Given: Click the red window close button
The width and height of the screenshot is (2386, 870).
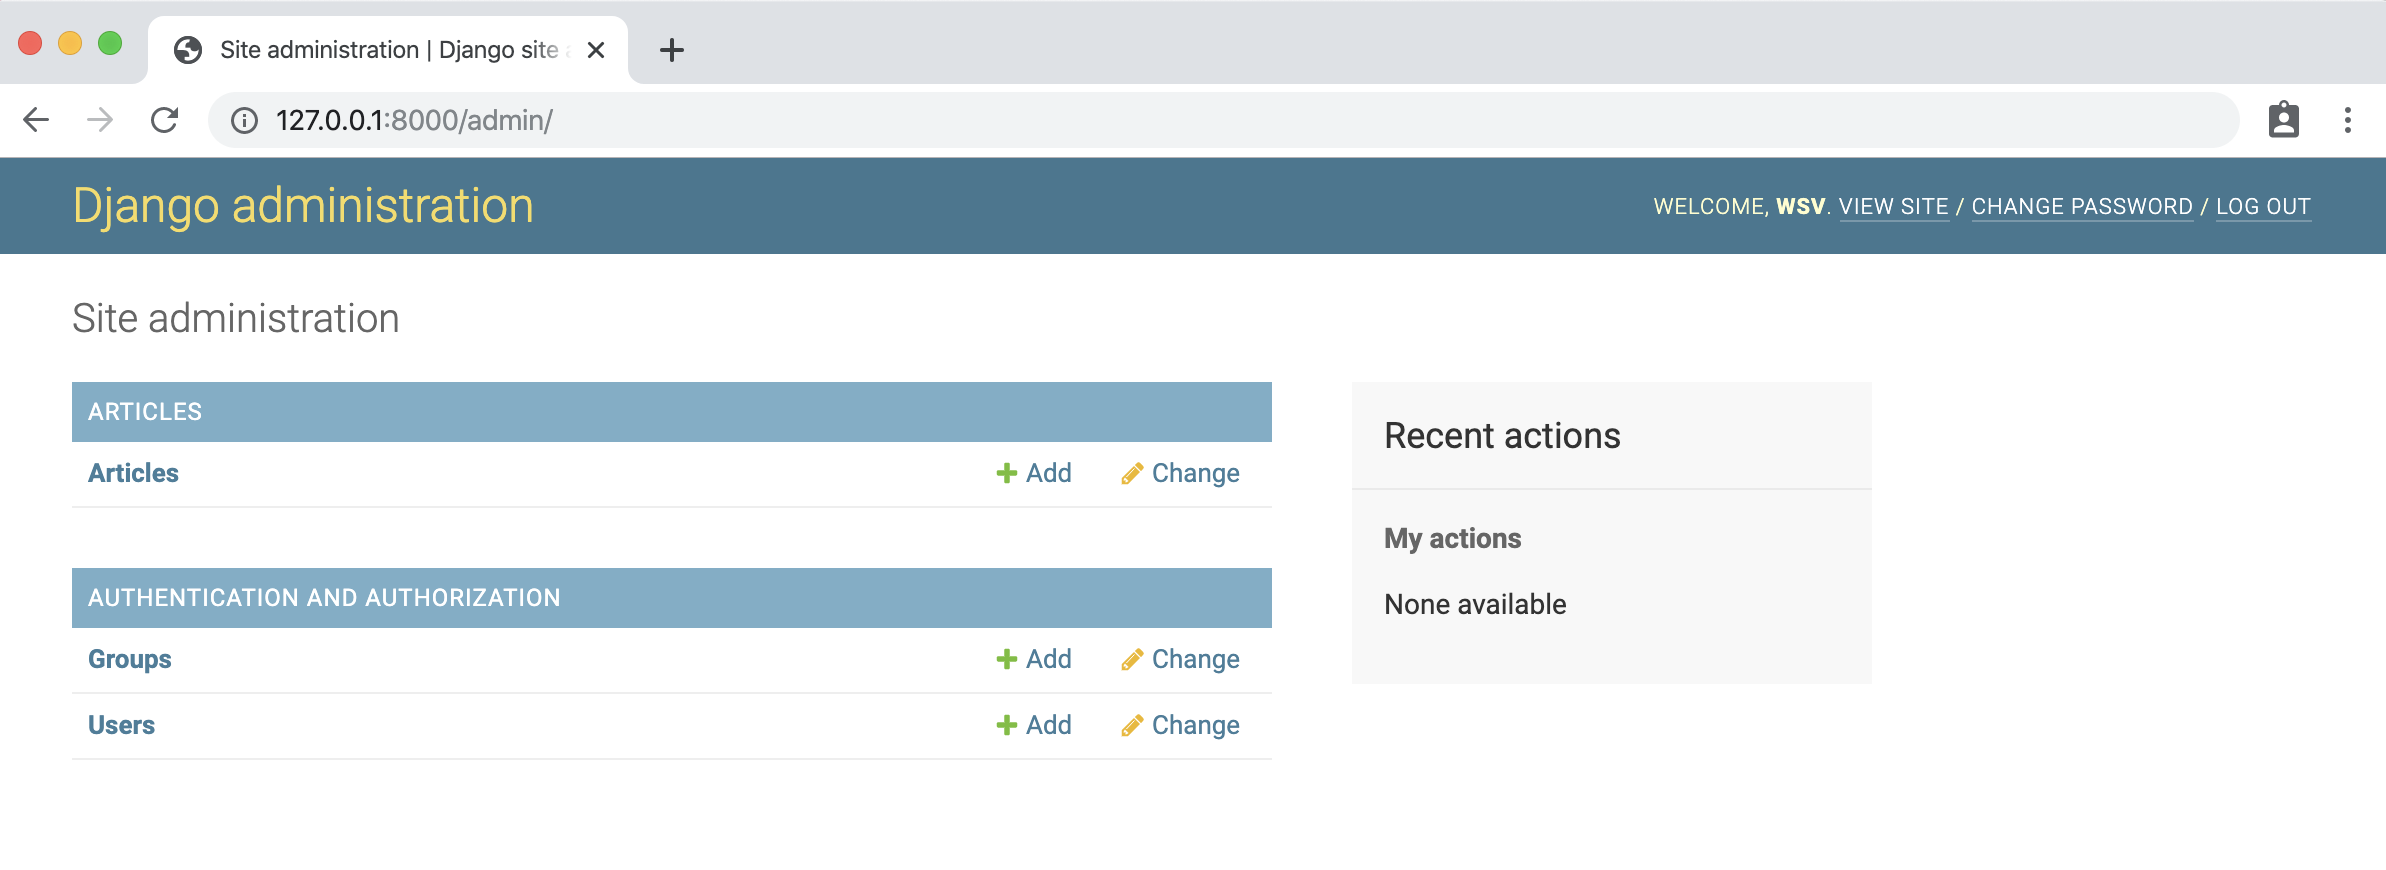Looking at the screenshot, I should [x=30, y=43].
